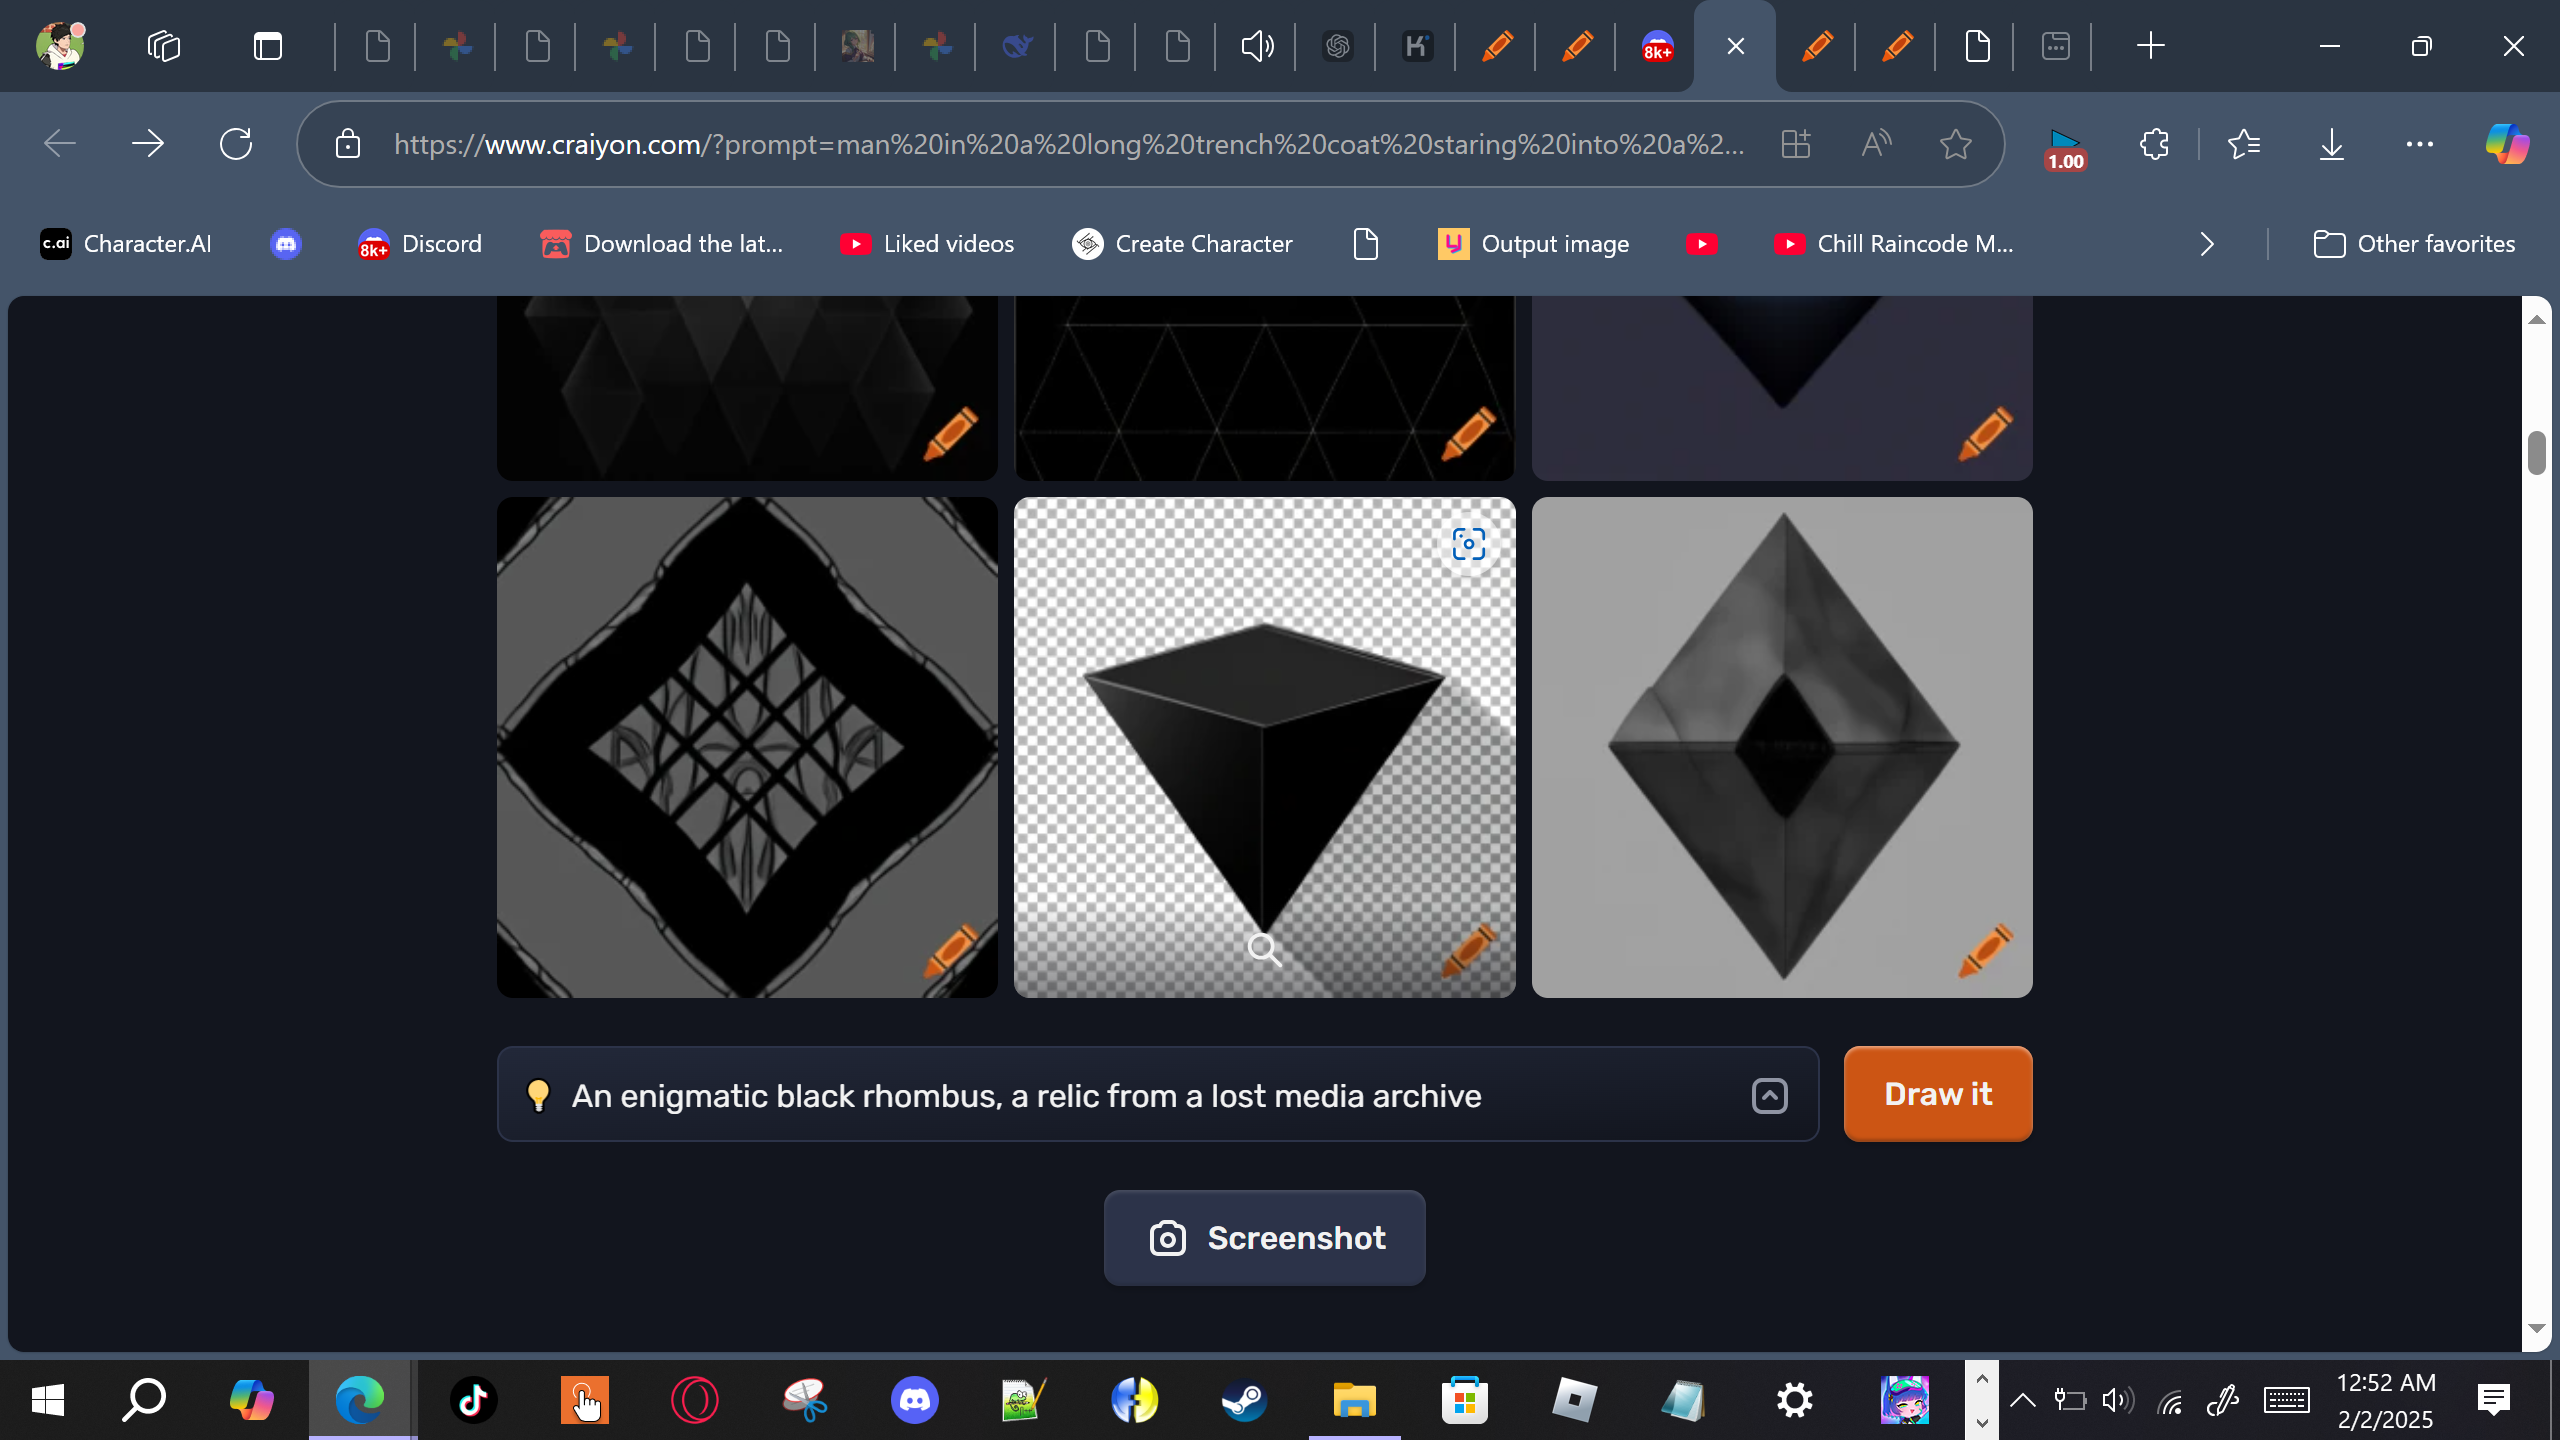Open the Other favorites folder
Viewport: 2560px width, 1440px height.
[2414, 244]
